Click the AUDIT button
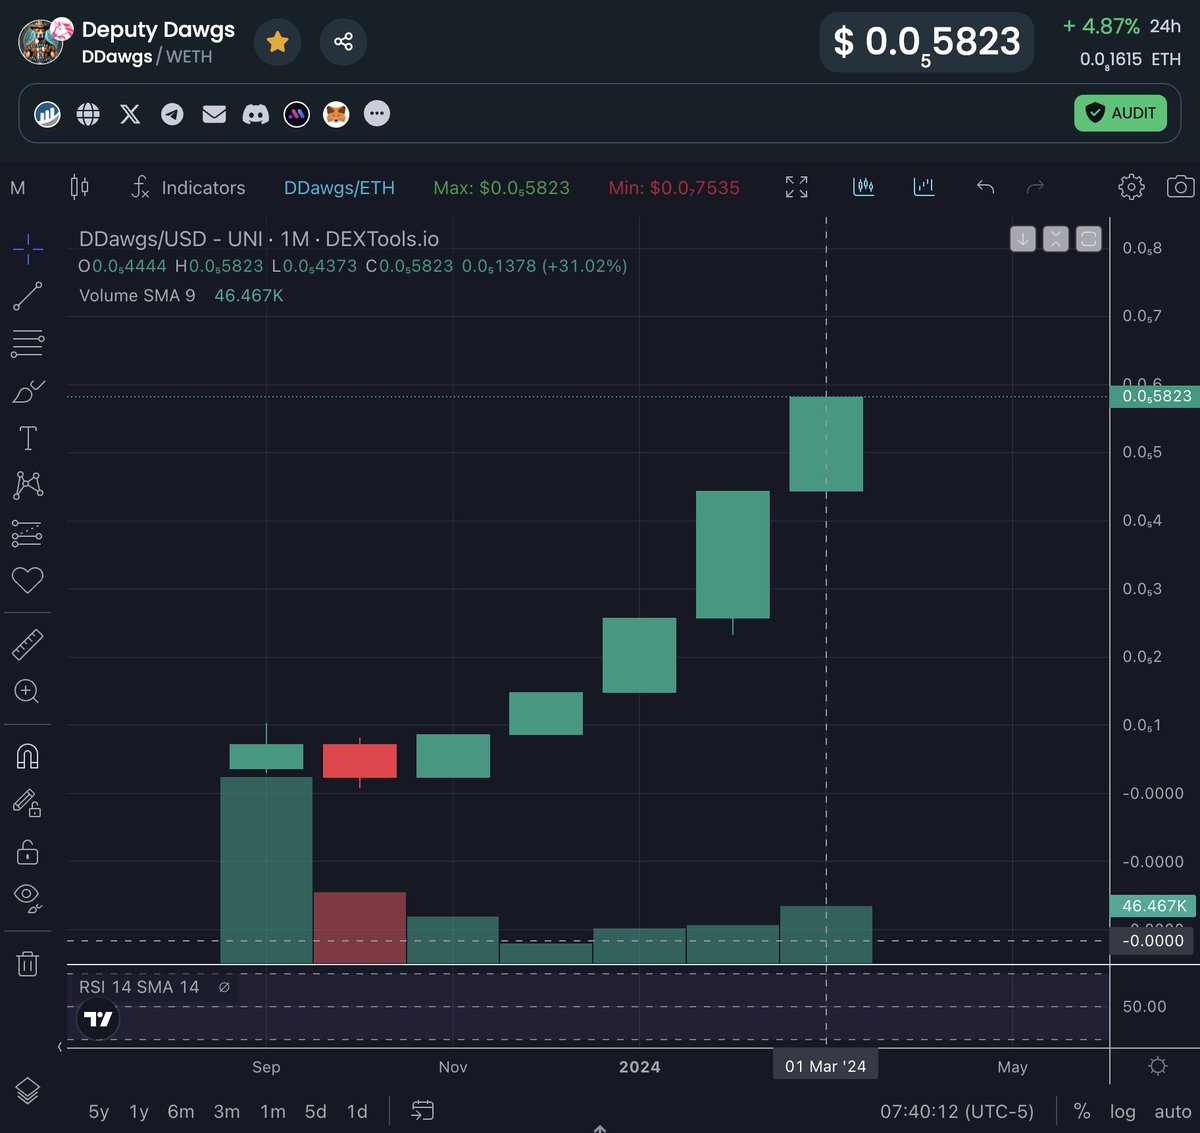 coord(1121,113)
